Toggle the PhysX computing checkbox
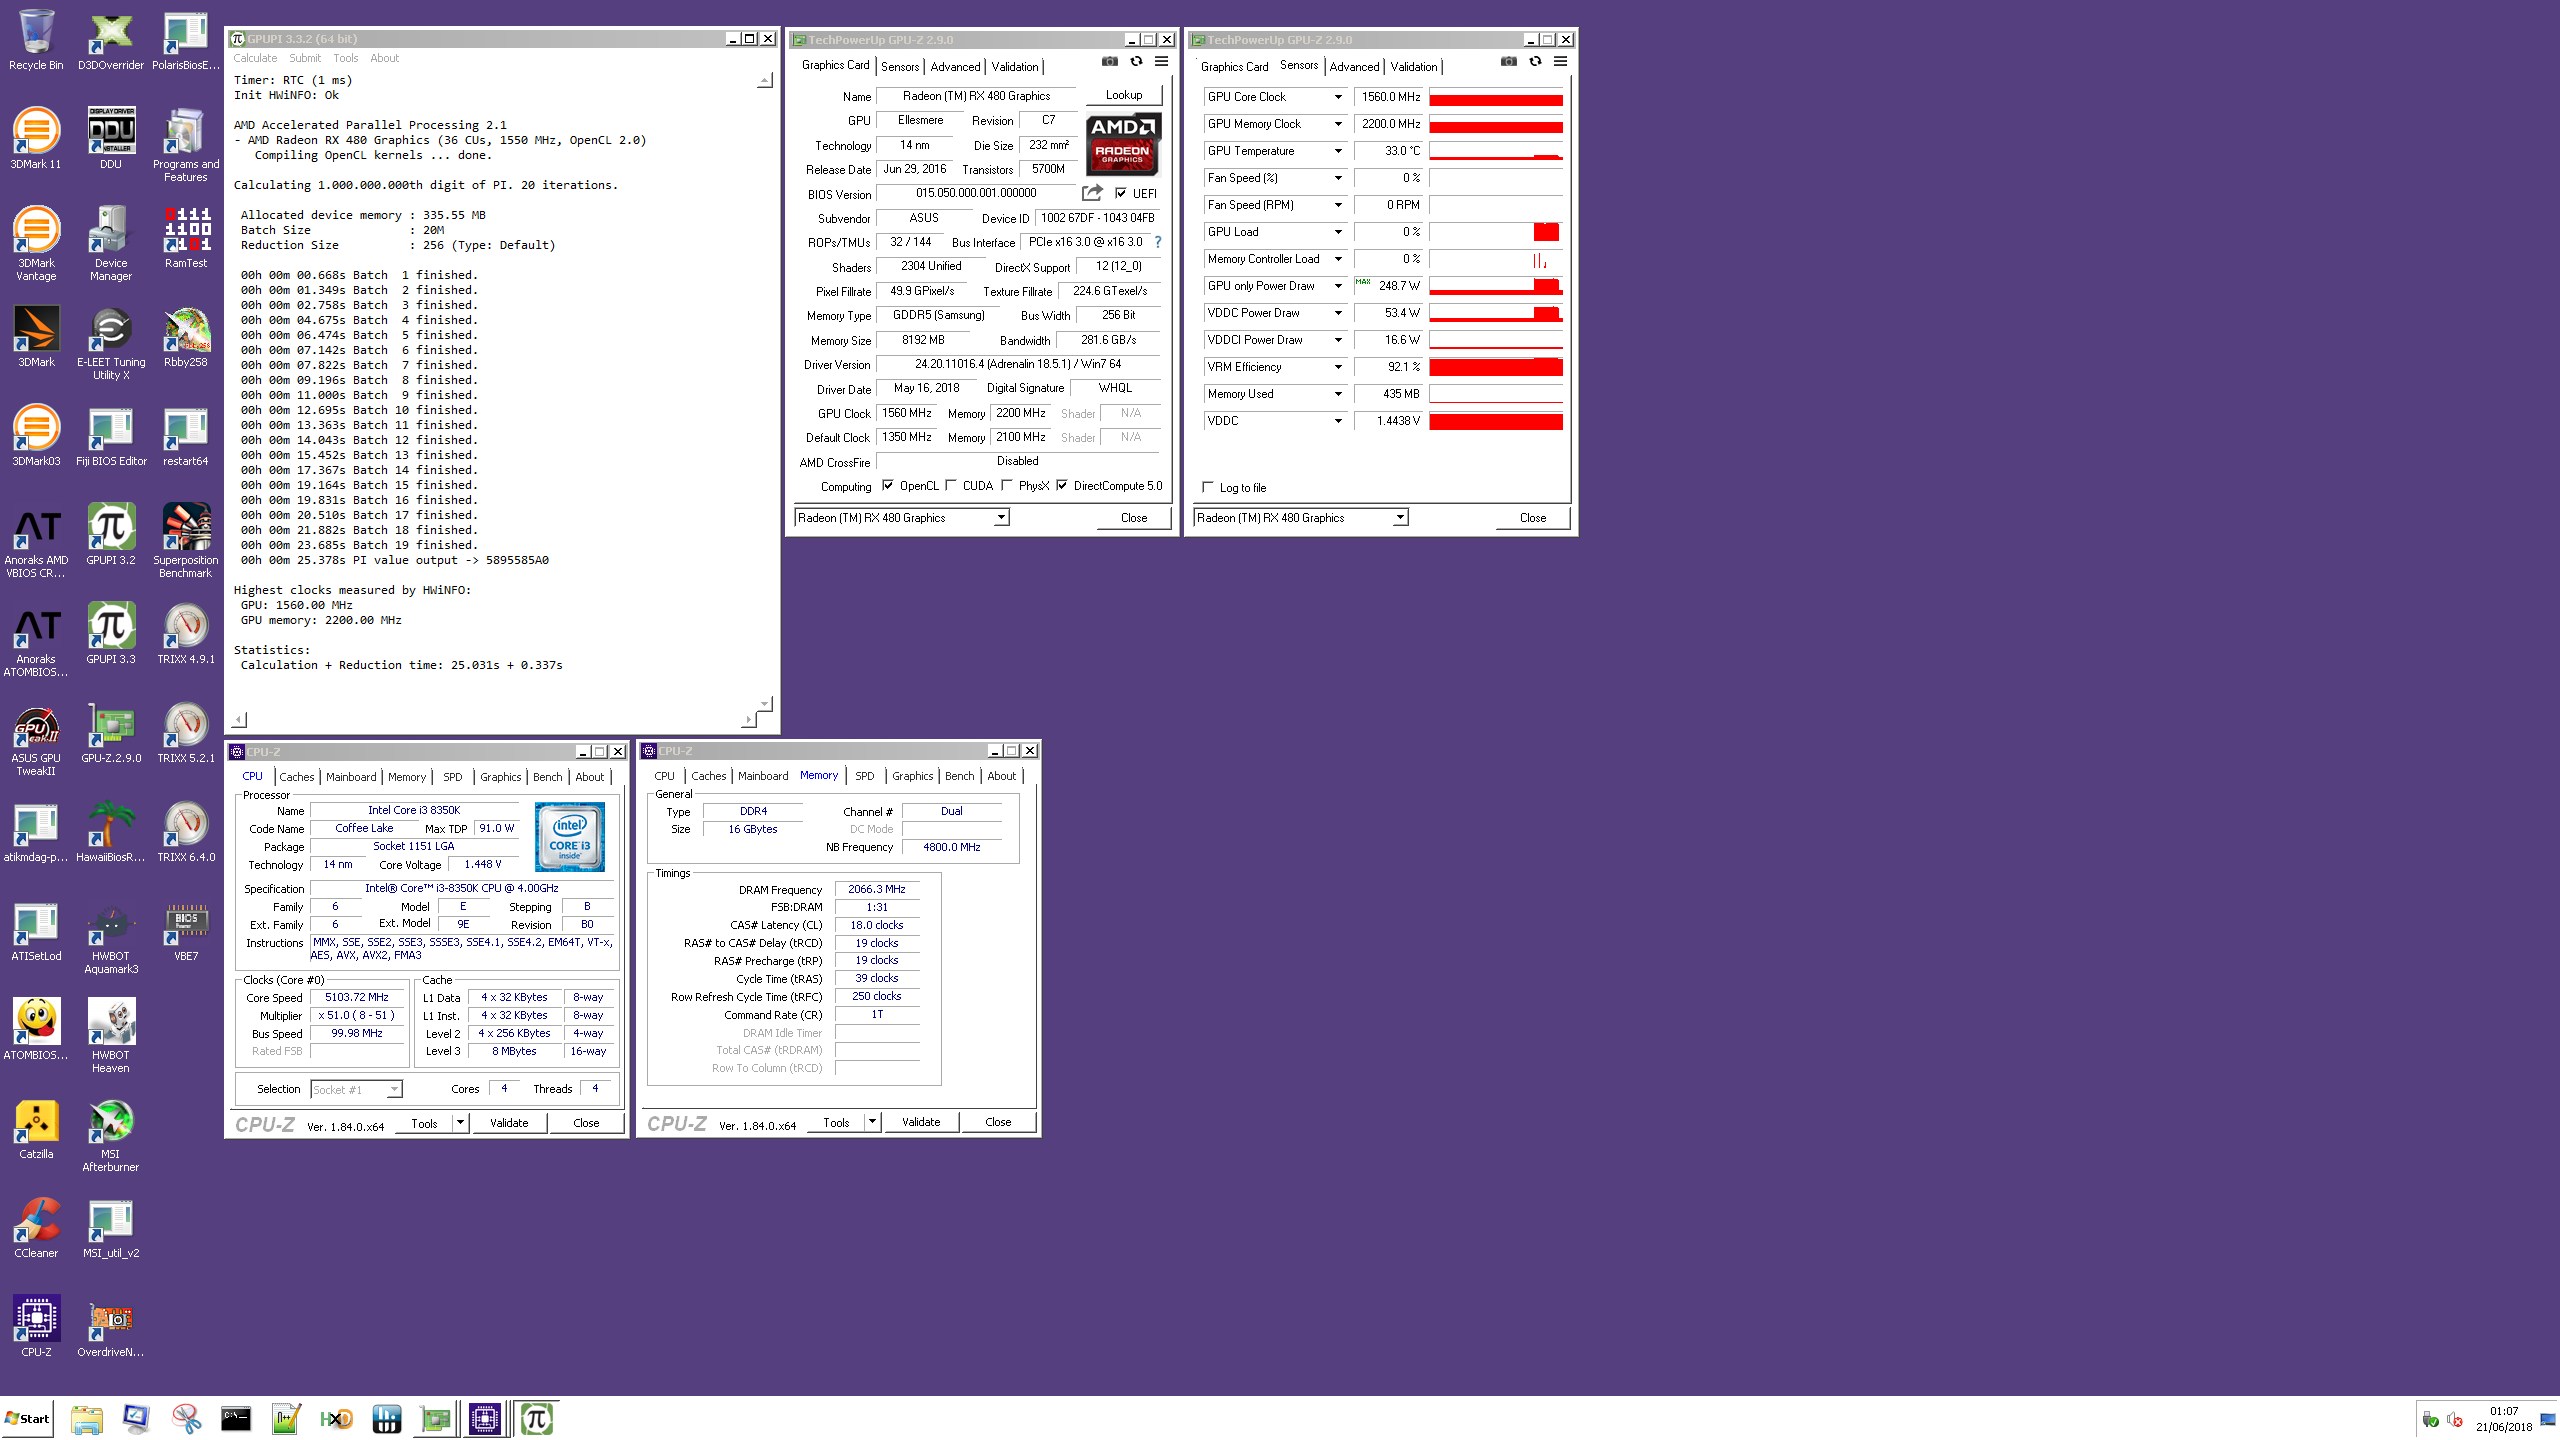This screenshot has height=1440, width=2560. pyautogui.click(x=1007, y=486)
